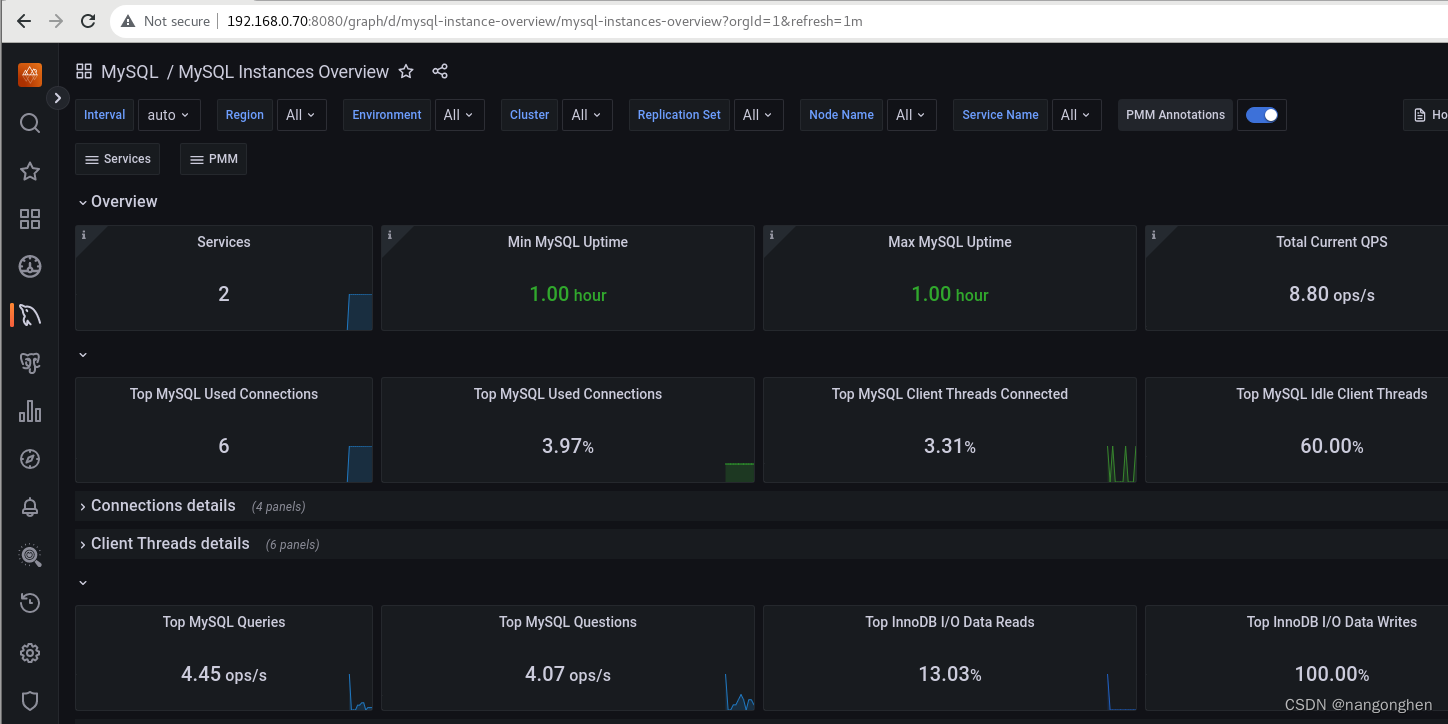The height and width of the screenshot is (724, 1448).
Task: Open Min MySQL Uptime panel title menu
Action: tap(568, 242)
